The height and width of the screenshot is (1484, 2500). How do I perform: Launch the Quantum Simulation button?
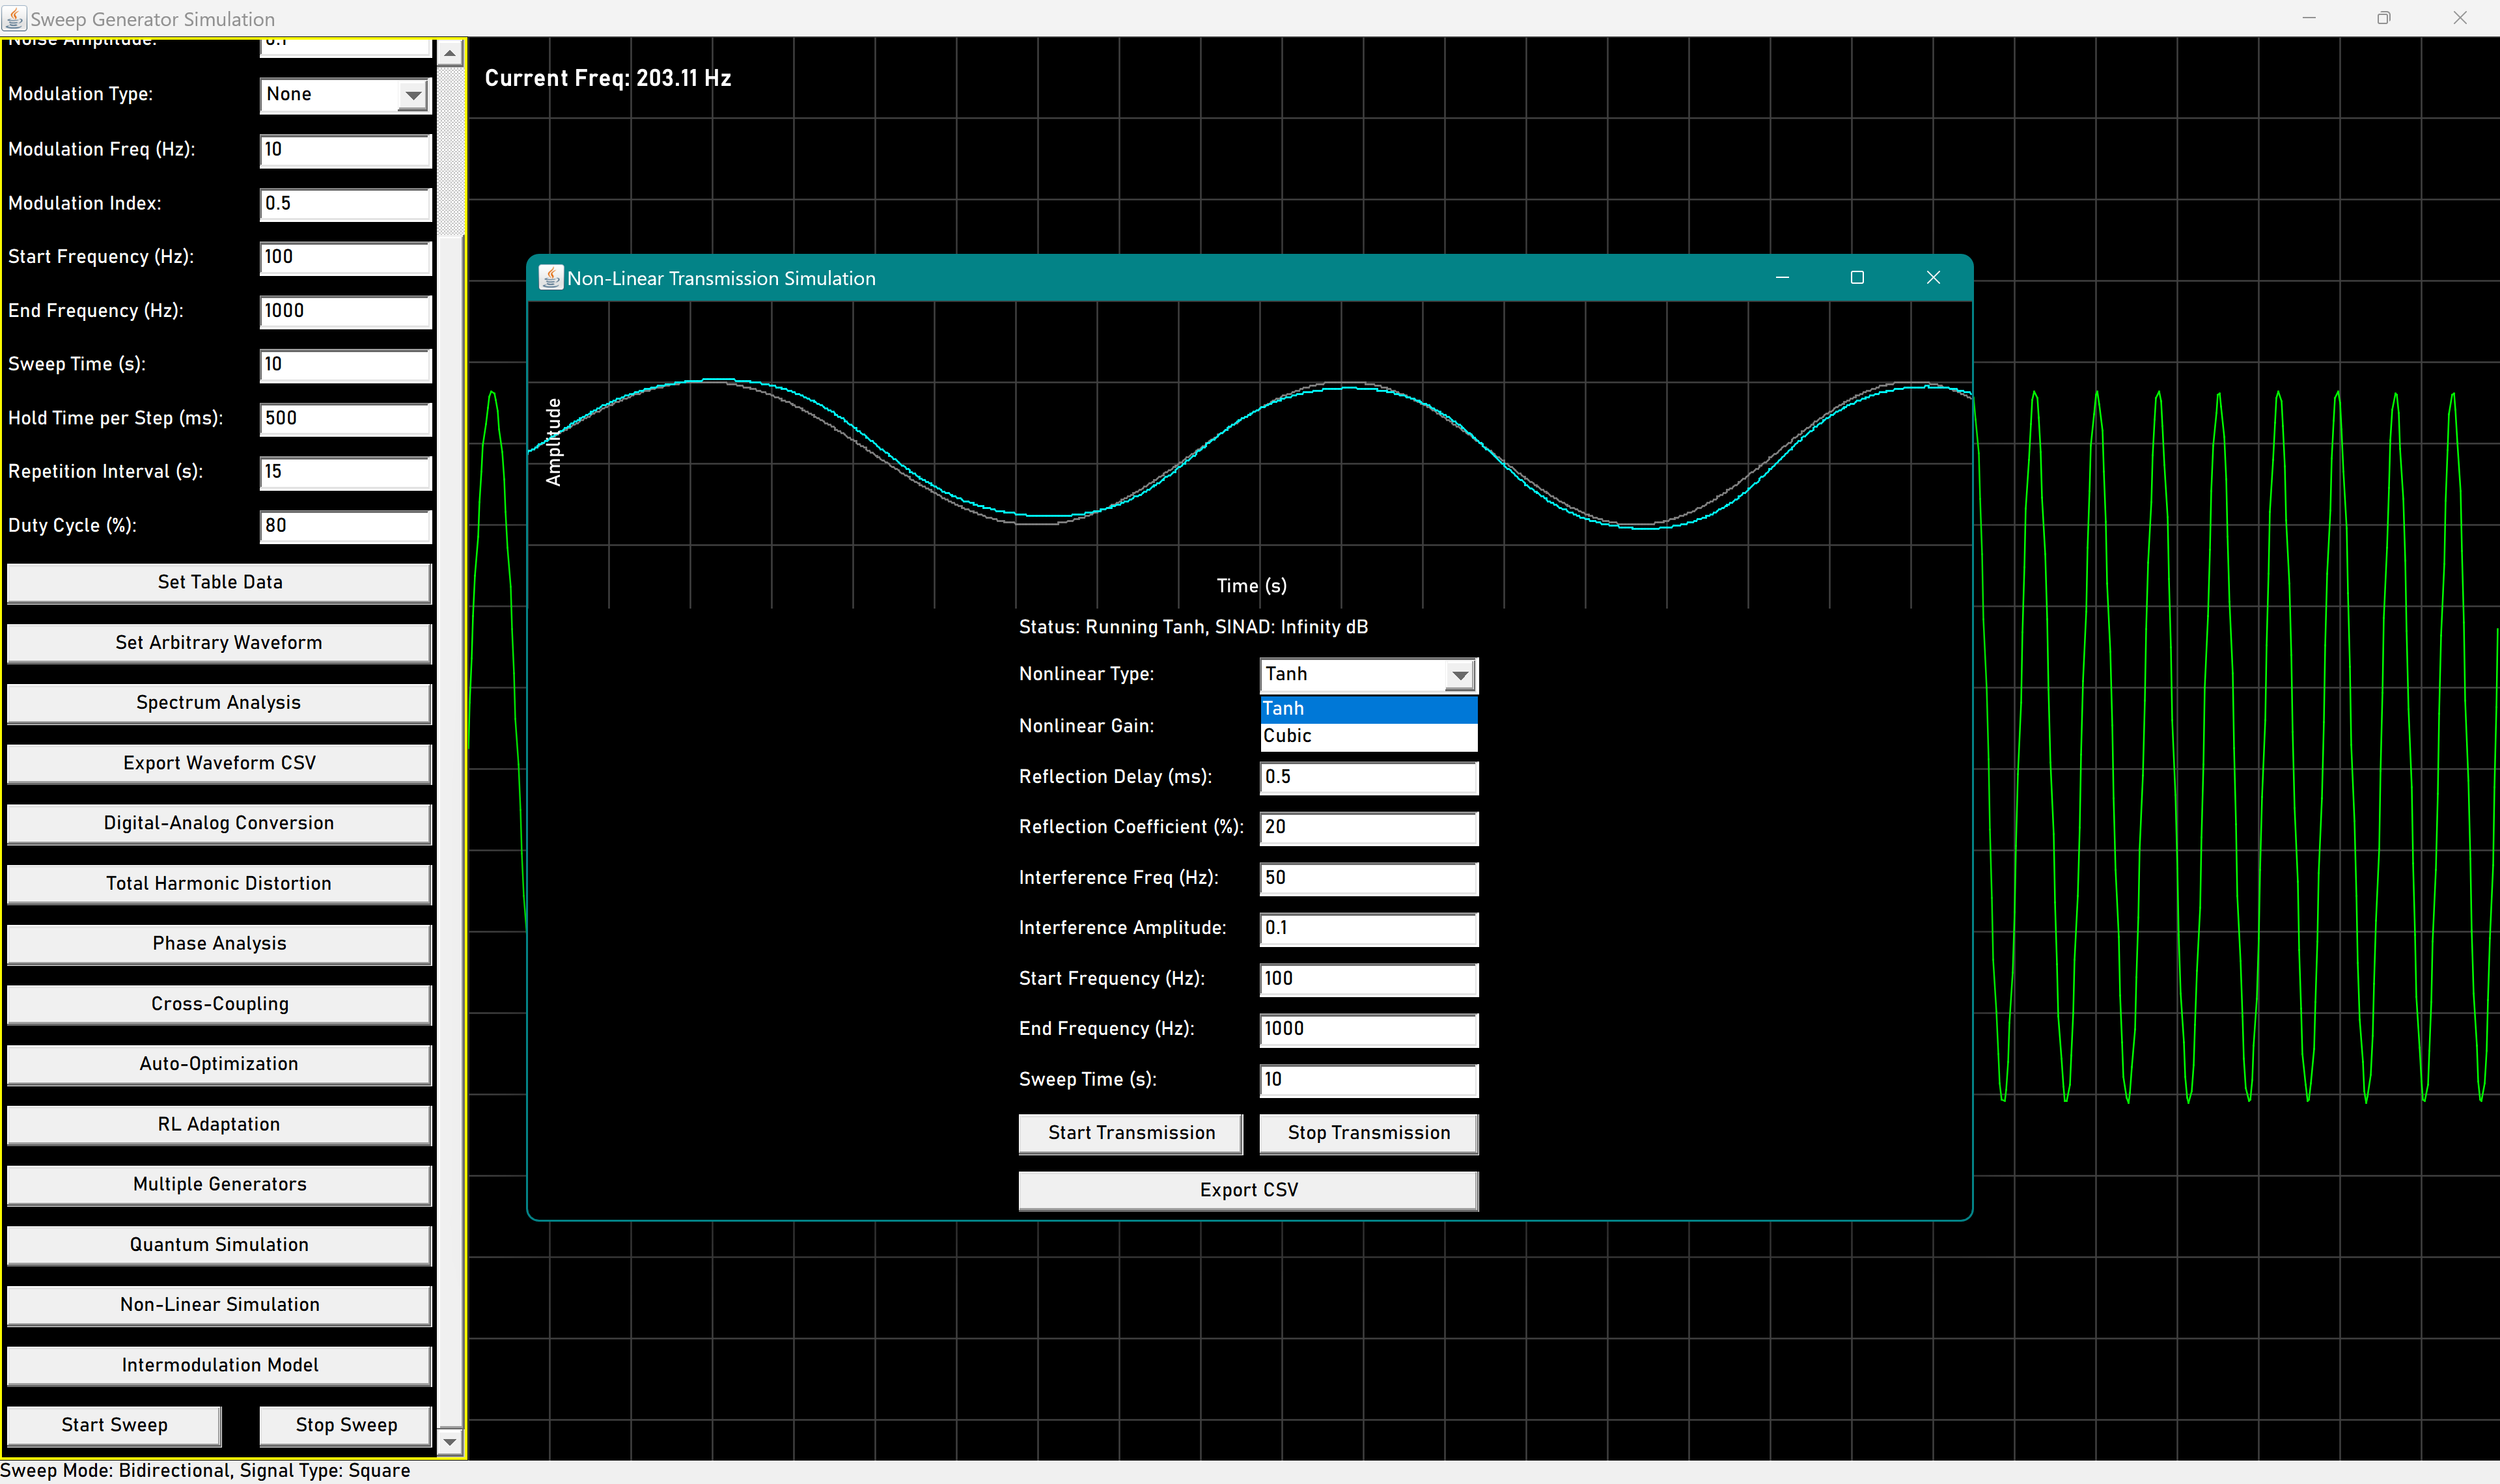[x=219, y=1245]
